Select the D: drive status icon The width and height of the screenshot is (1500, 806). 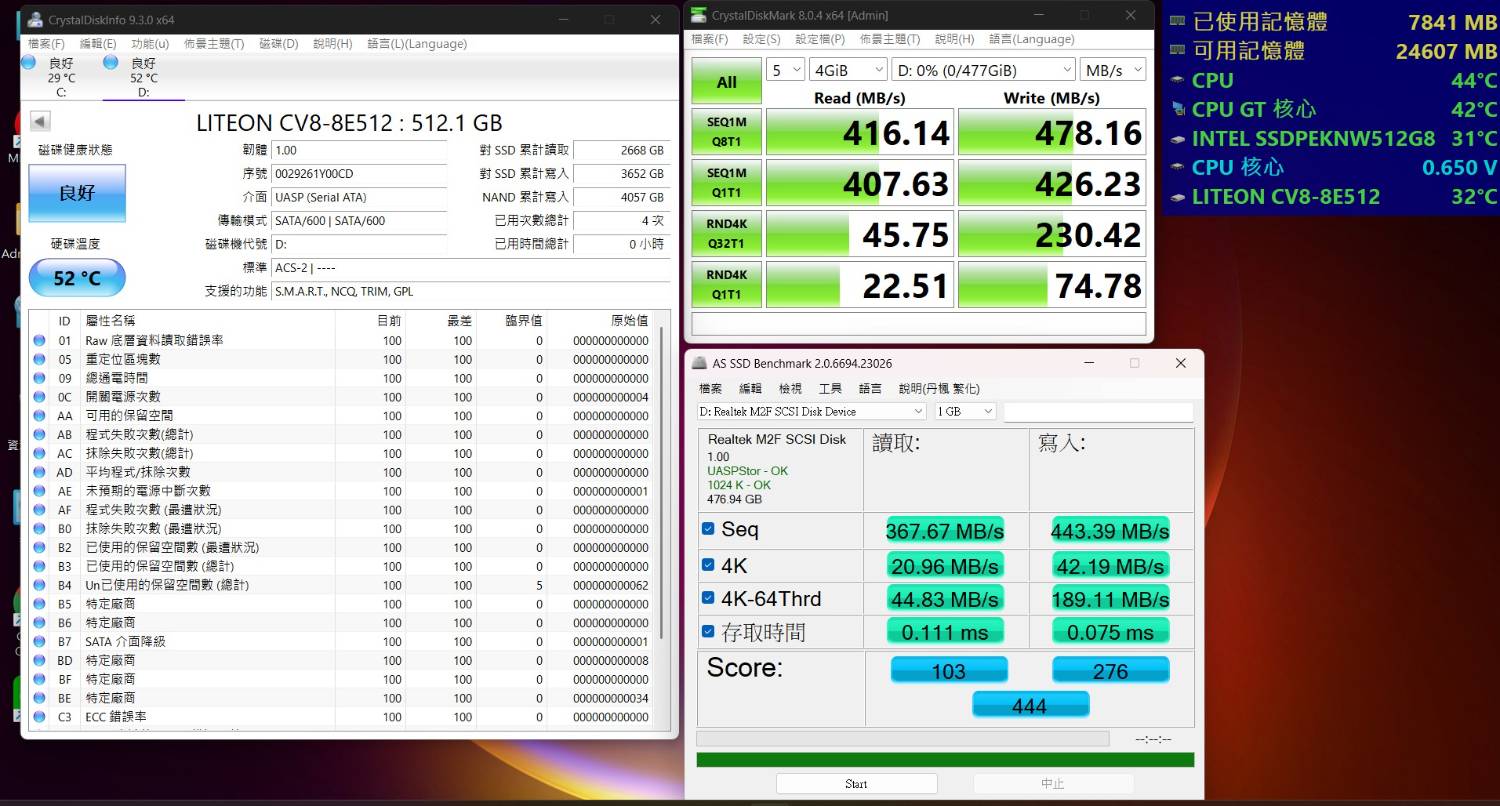pyautogui.click(x=111, y=63)
